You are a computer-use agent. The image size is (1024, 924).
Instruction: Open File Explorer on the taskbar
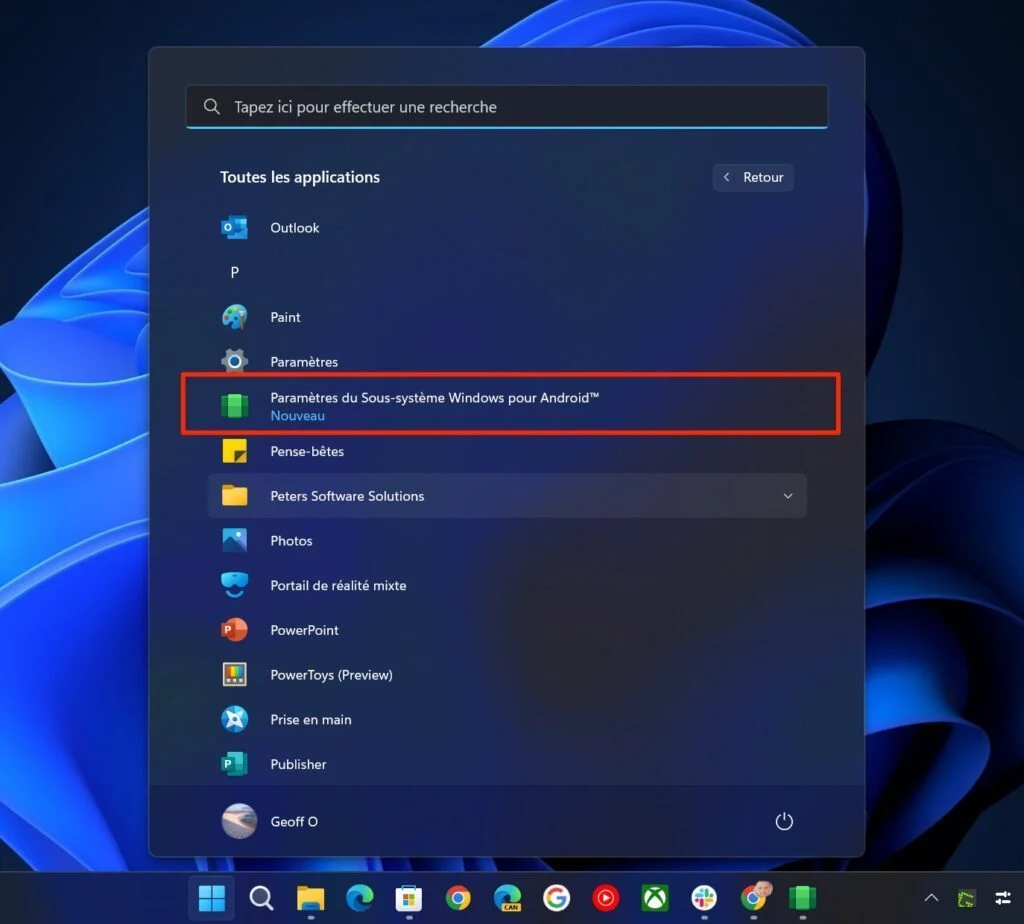click(310, 899)
